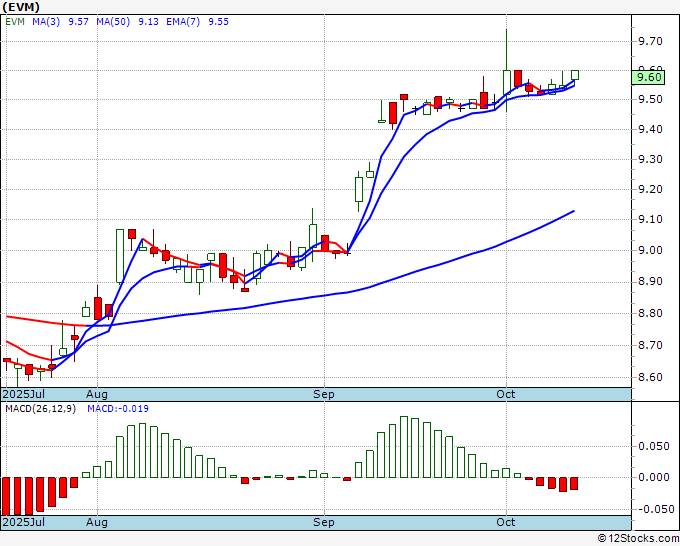
Task: Click Oct on MACD date axis
Action: (506, 522)
